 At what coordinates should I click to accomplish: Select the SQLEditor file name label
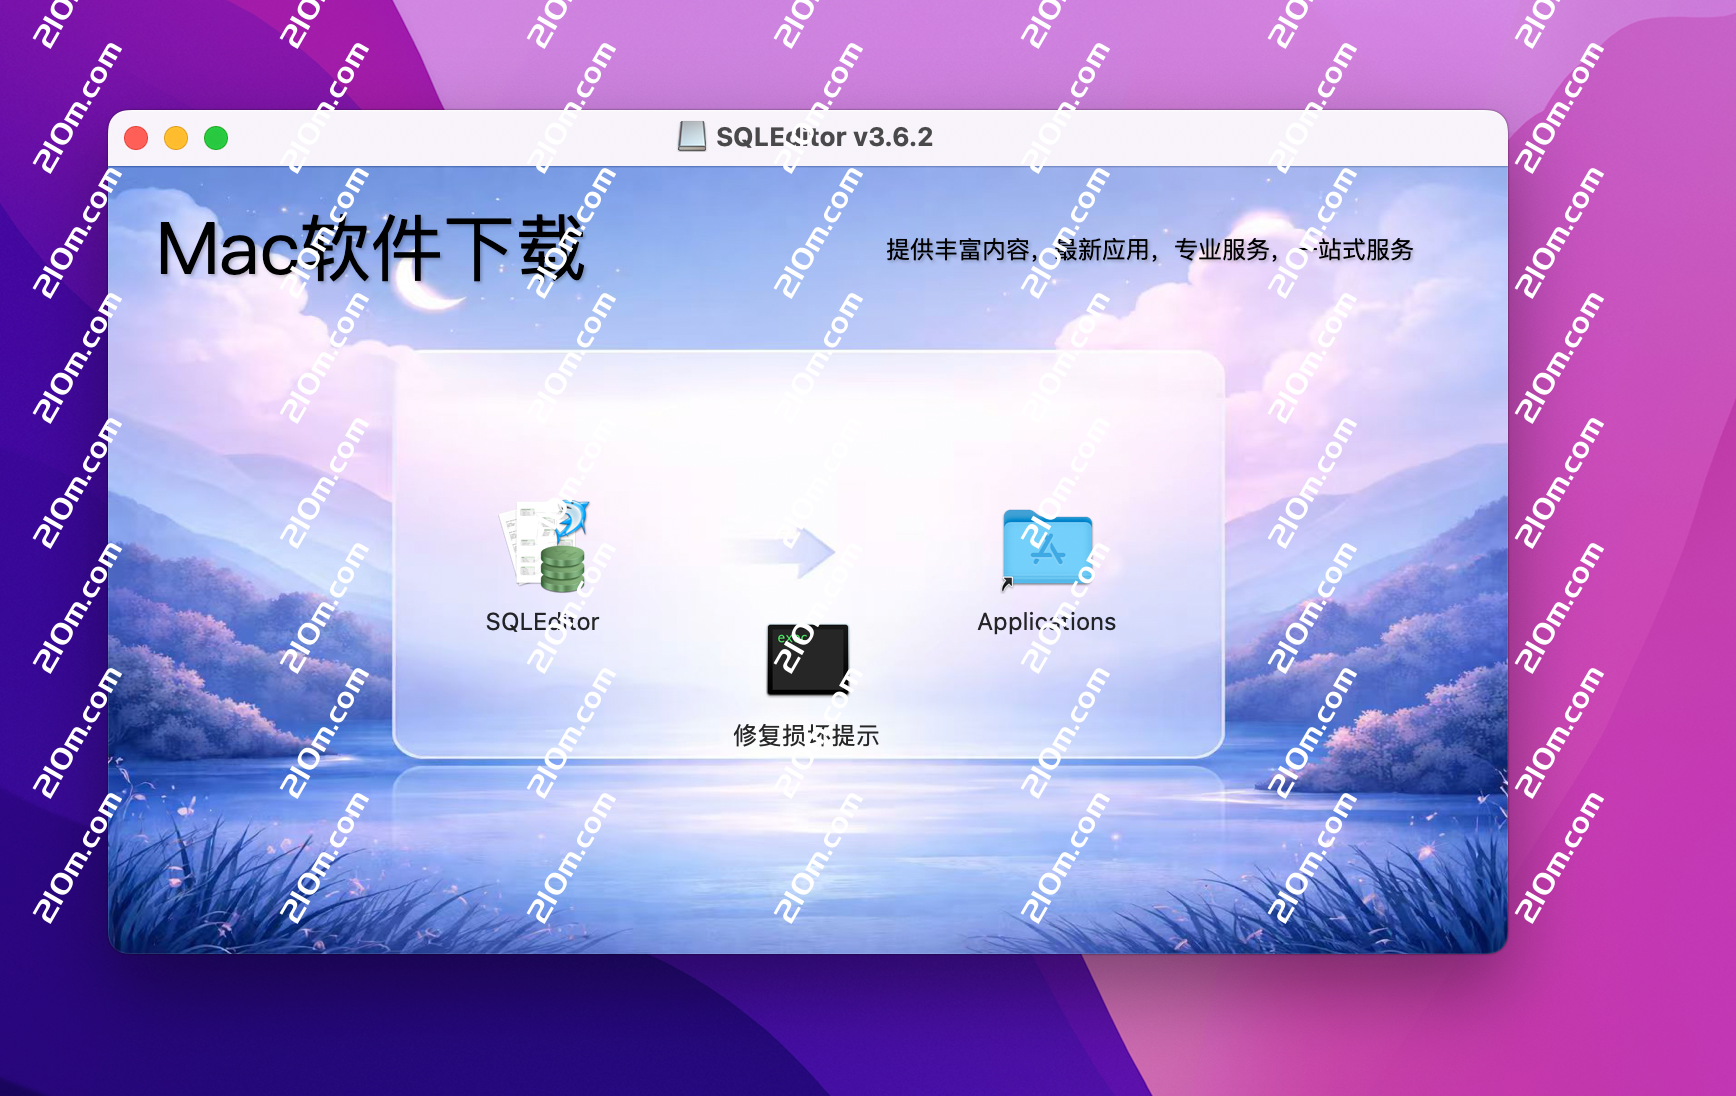pos(542,622)
